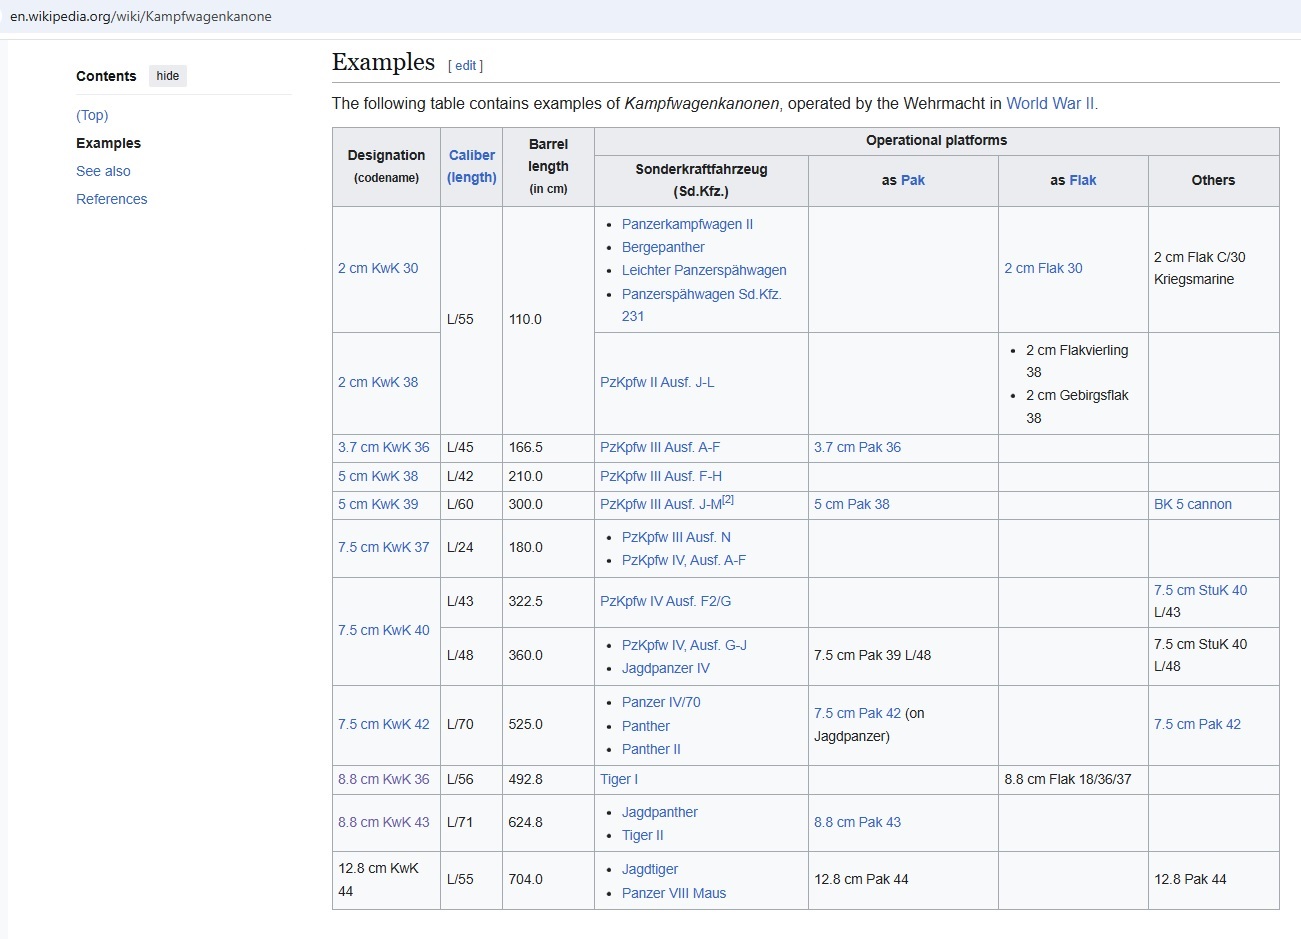Follow the PzKpfw III Ausf. N link
This screenshot has height=939, width=1301.
coord(676,537)
